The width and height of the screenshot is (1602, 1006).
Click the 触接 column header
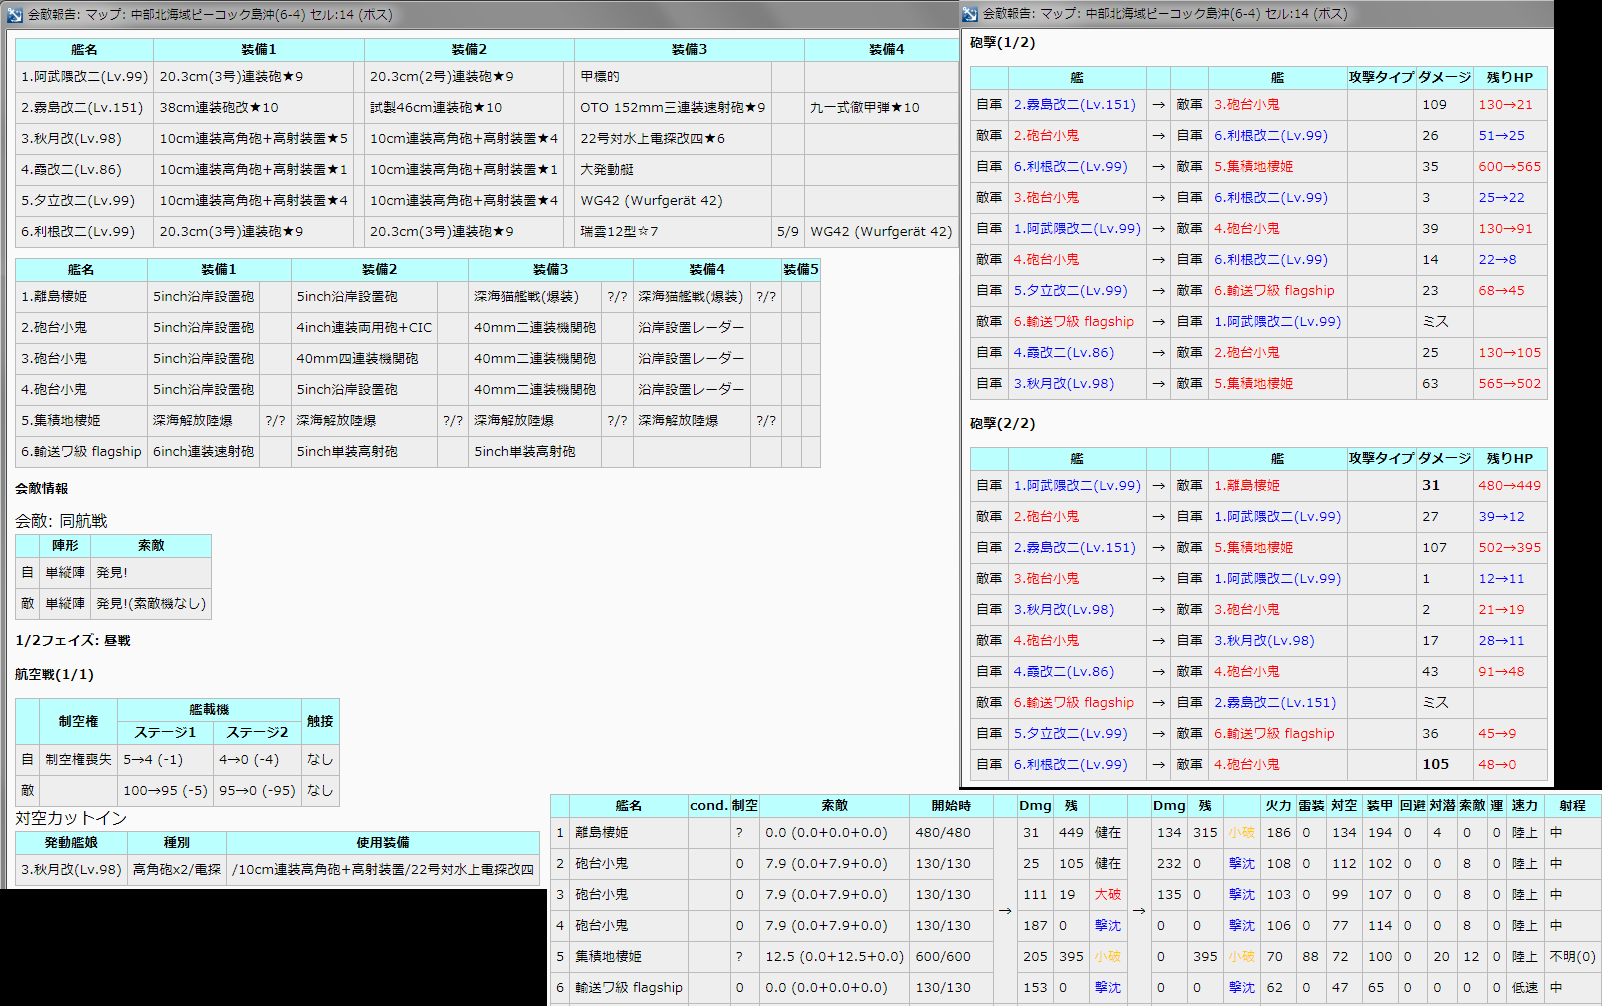[x=320, y=721]
